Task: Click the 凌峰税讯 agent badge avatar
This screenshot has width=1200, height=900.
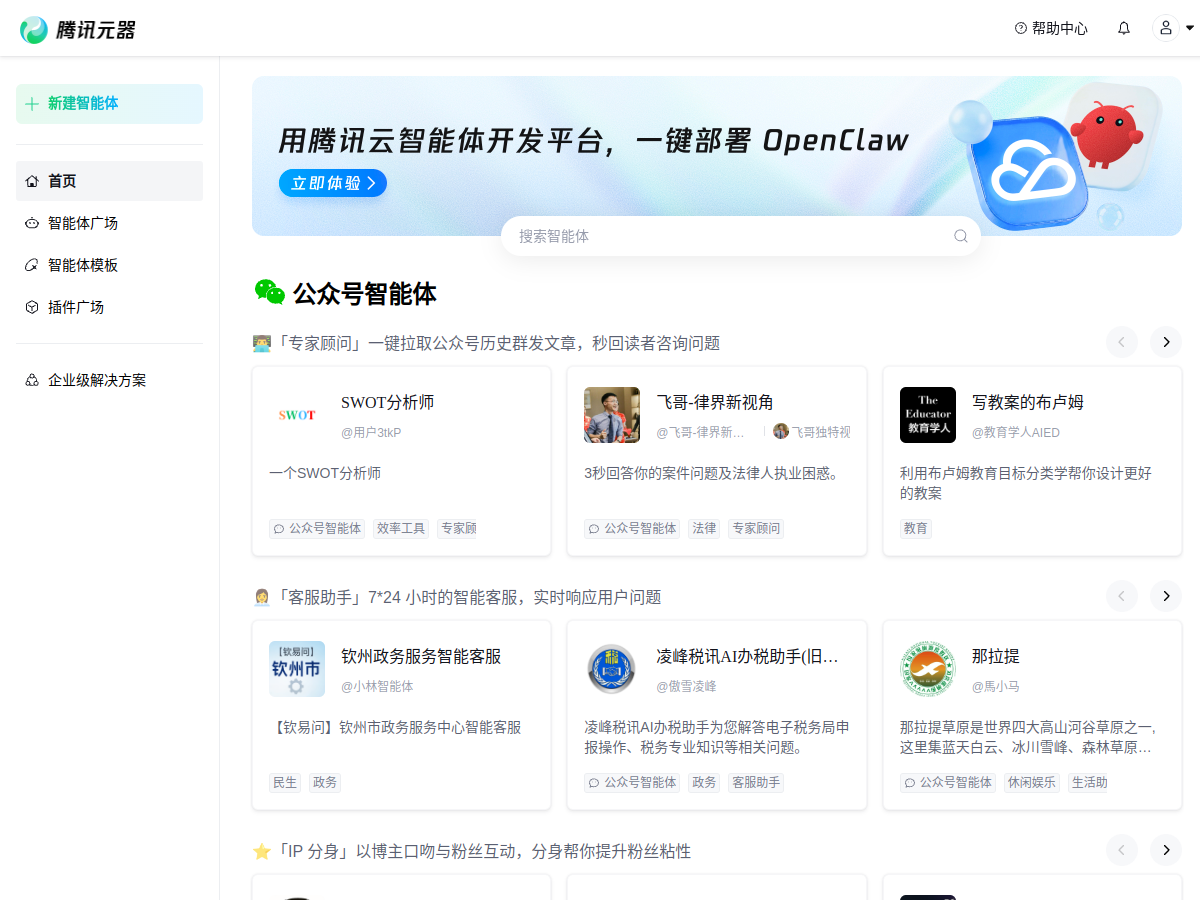Action: (x=612, y=669)
